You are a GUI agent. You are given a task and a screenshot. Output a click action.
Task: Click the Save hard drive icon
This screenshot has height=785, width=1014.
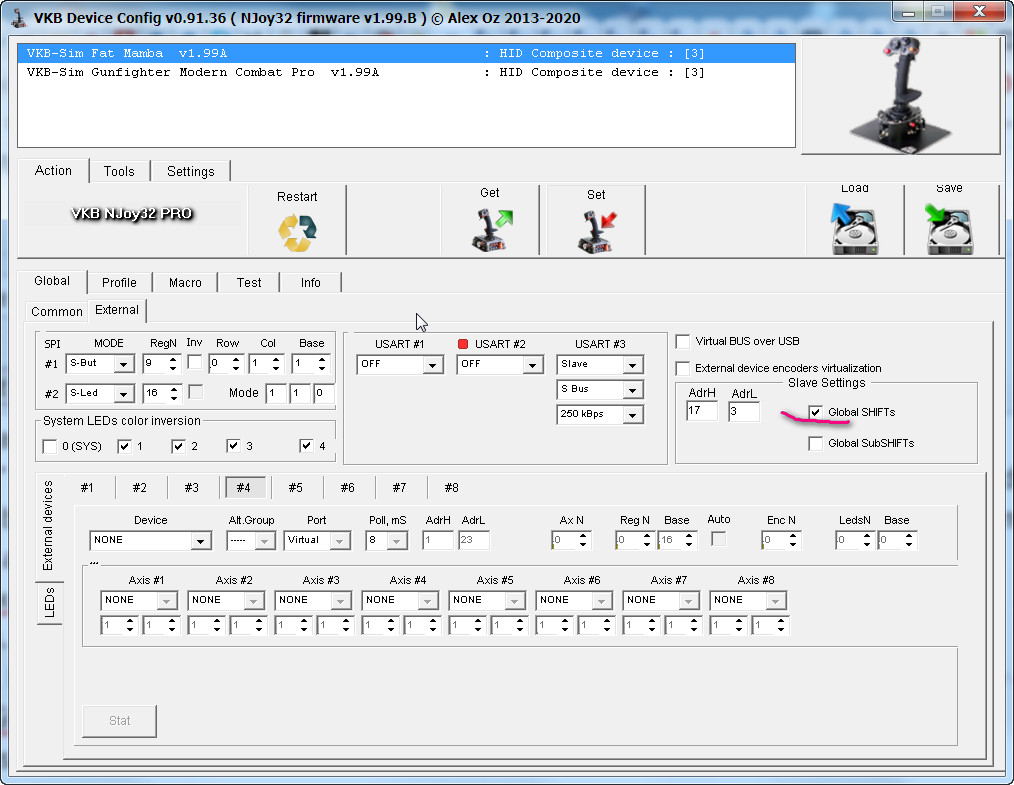click(x=949, y=229)
